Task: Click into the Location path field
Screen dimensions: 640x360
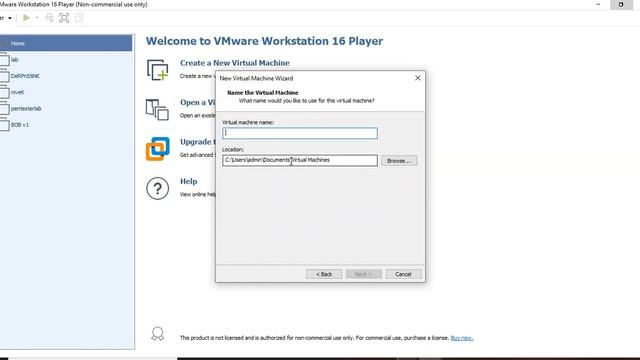Action: tap(300, 160)
